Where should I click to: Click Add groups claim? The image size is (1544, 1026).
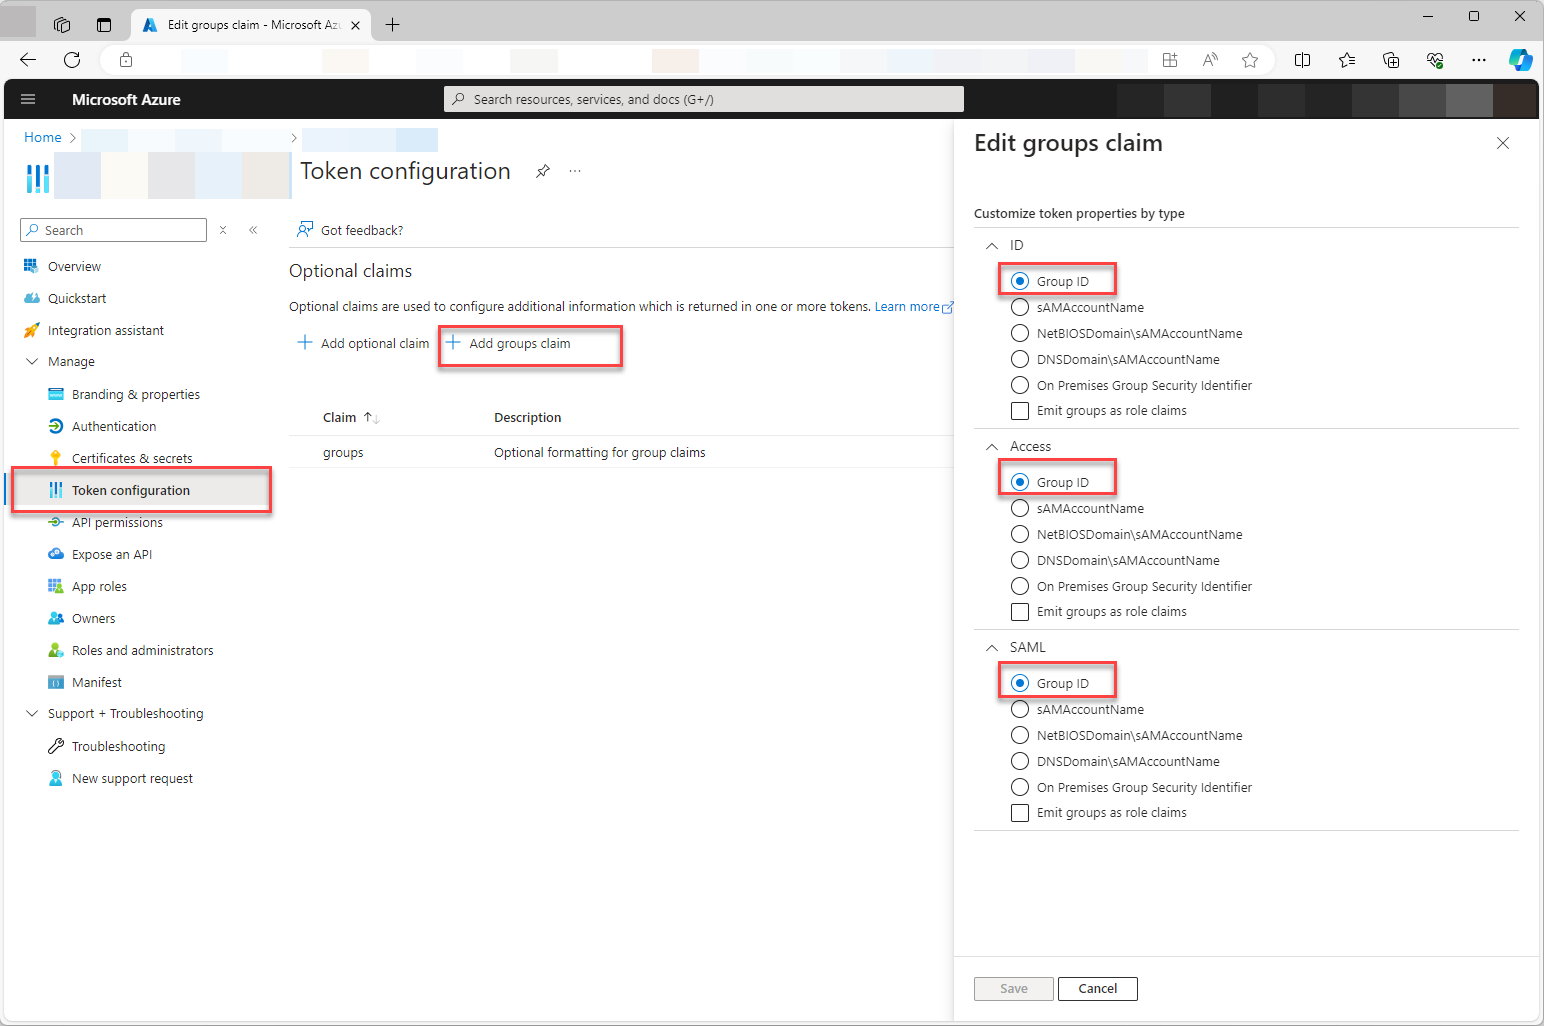508,343
